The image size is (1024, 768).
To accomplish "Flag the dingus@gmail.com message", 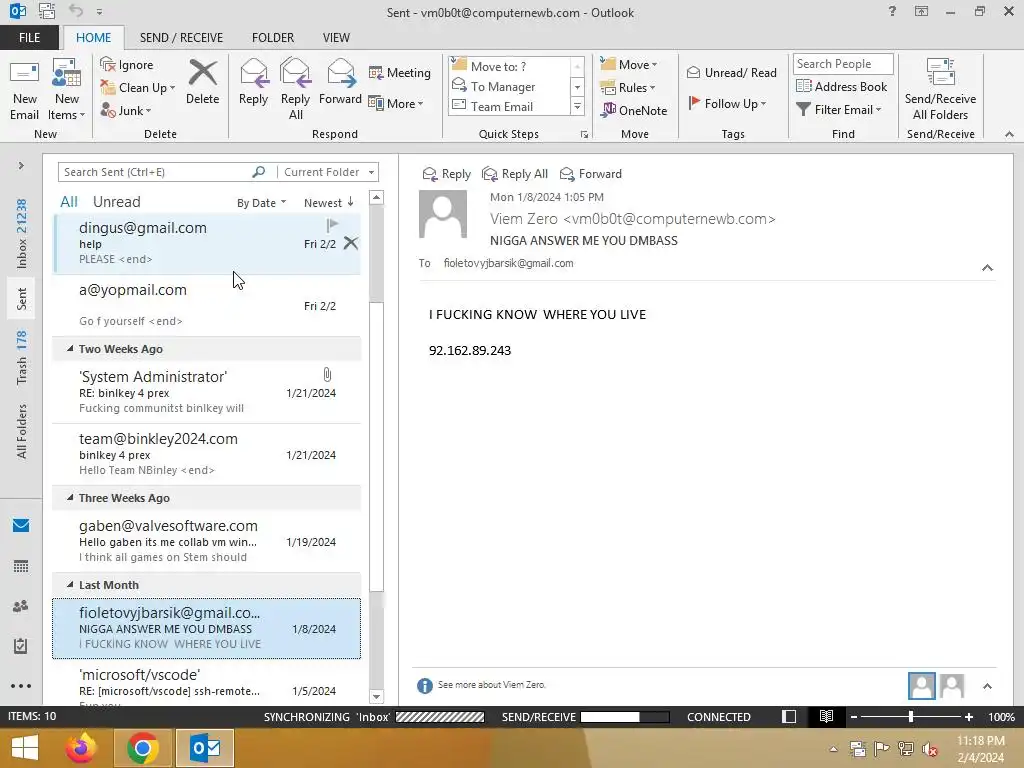I will click(332, 225).
